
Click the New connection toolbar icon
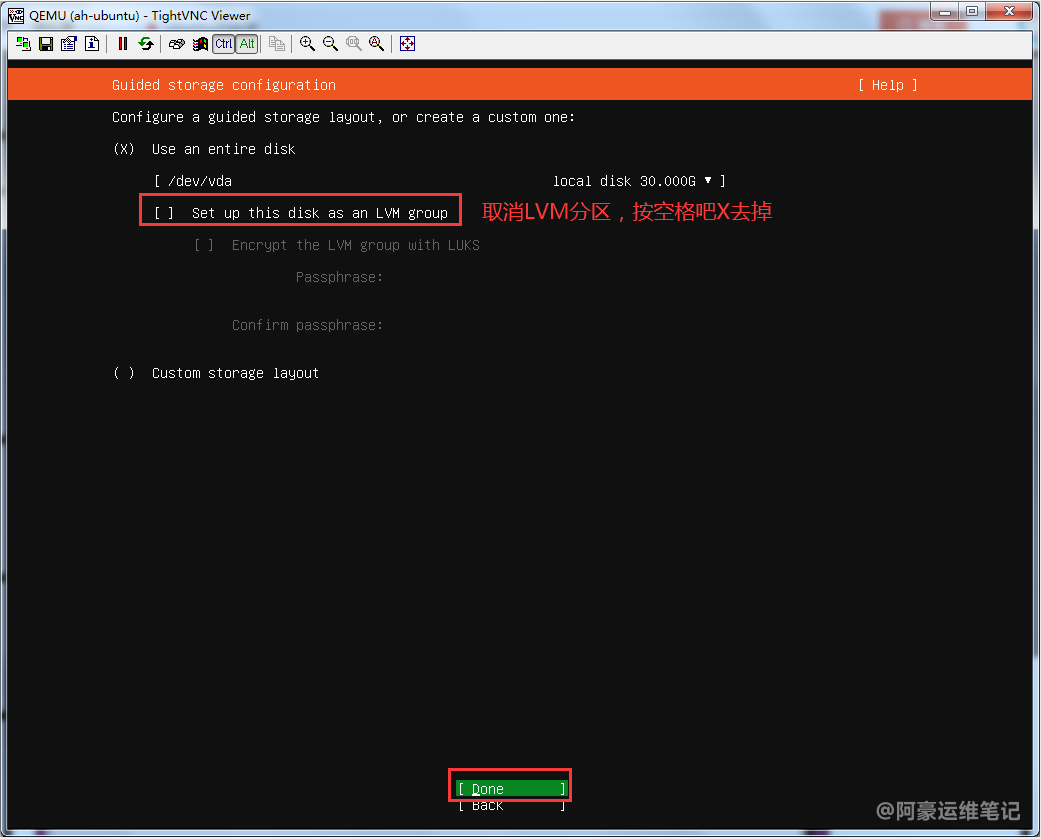(x=23, y=44)
